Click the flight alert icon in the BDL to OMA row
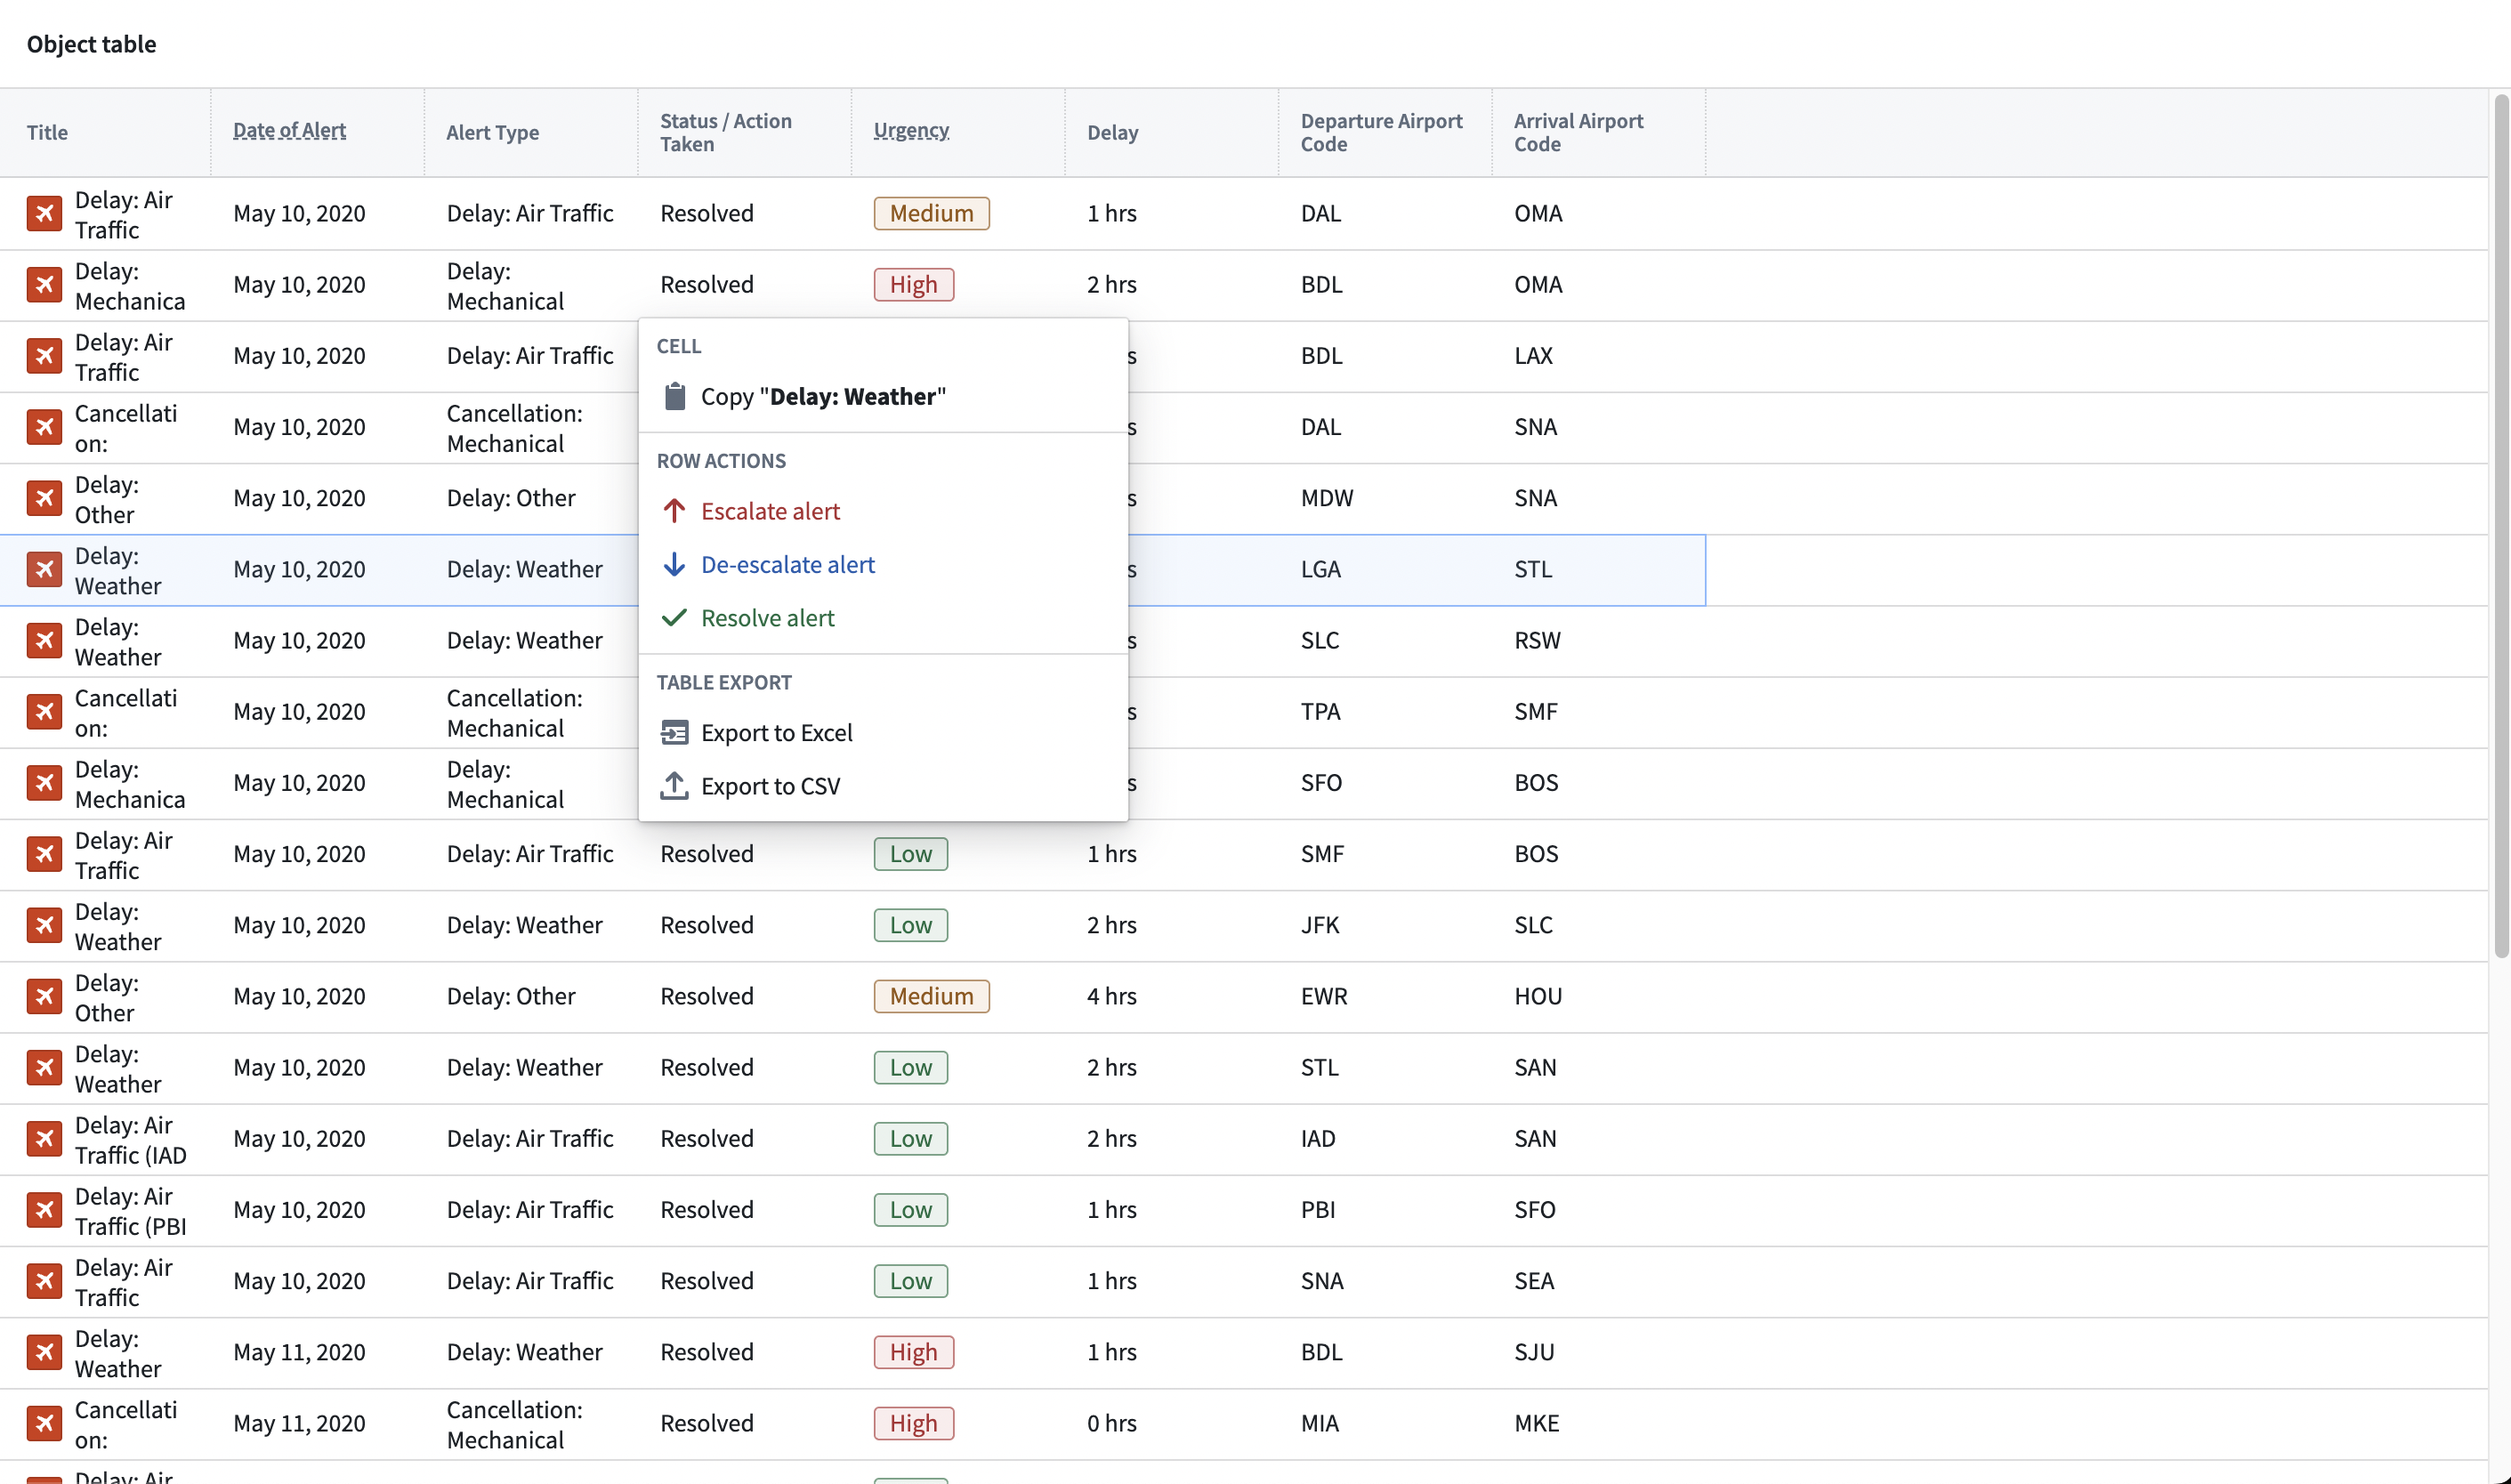This screenshot has width=2511, height=1484. tap(44, 285)
